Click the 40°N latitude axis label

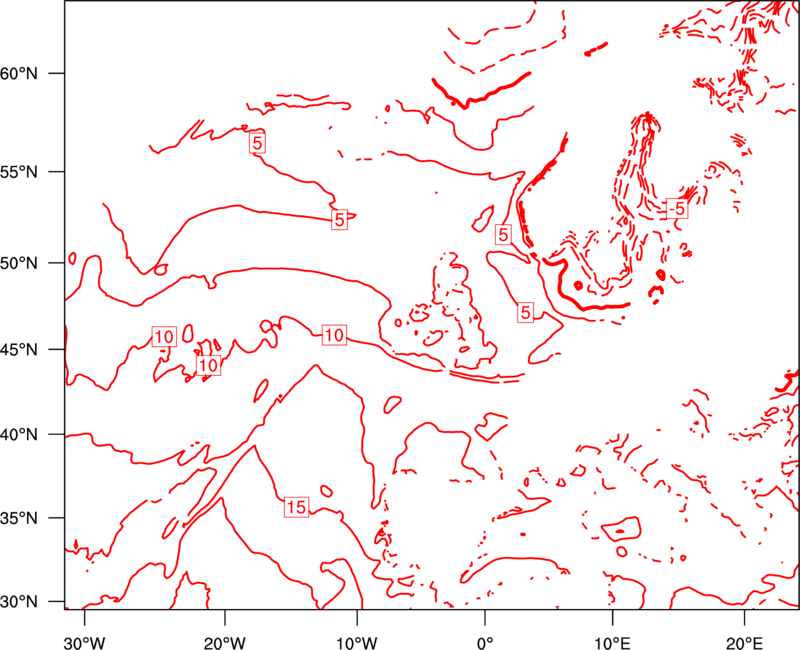(x=19, y=435)
